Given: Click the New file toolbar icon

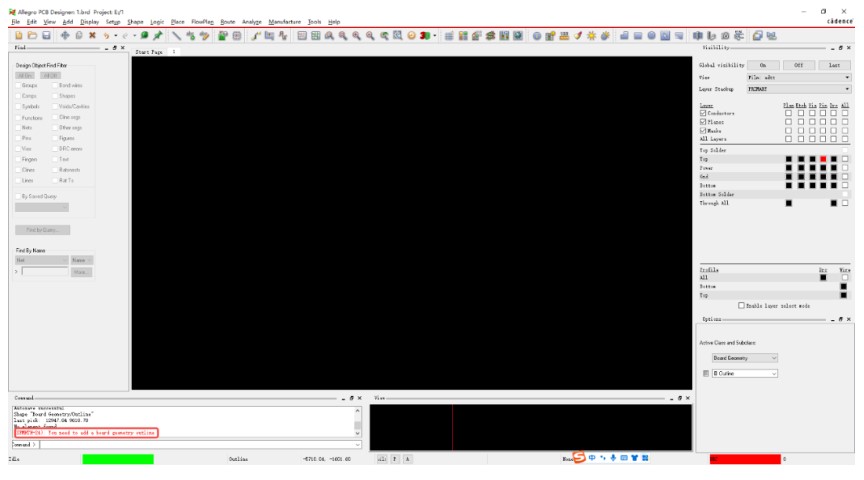Looking at the screenshot, I should [x=19, y=36].
